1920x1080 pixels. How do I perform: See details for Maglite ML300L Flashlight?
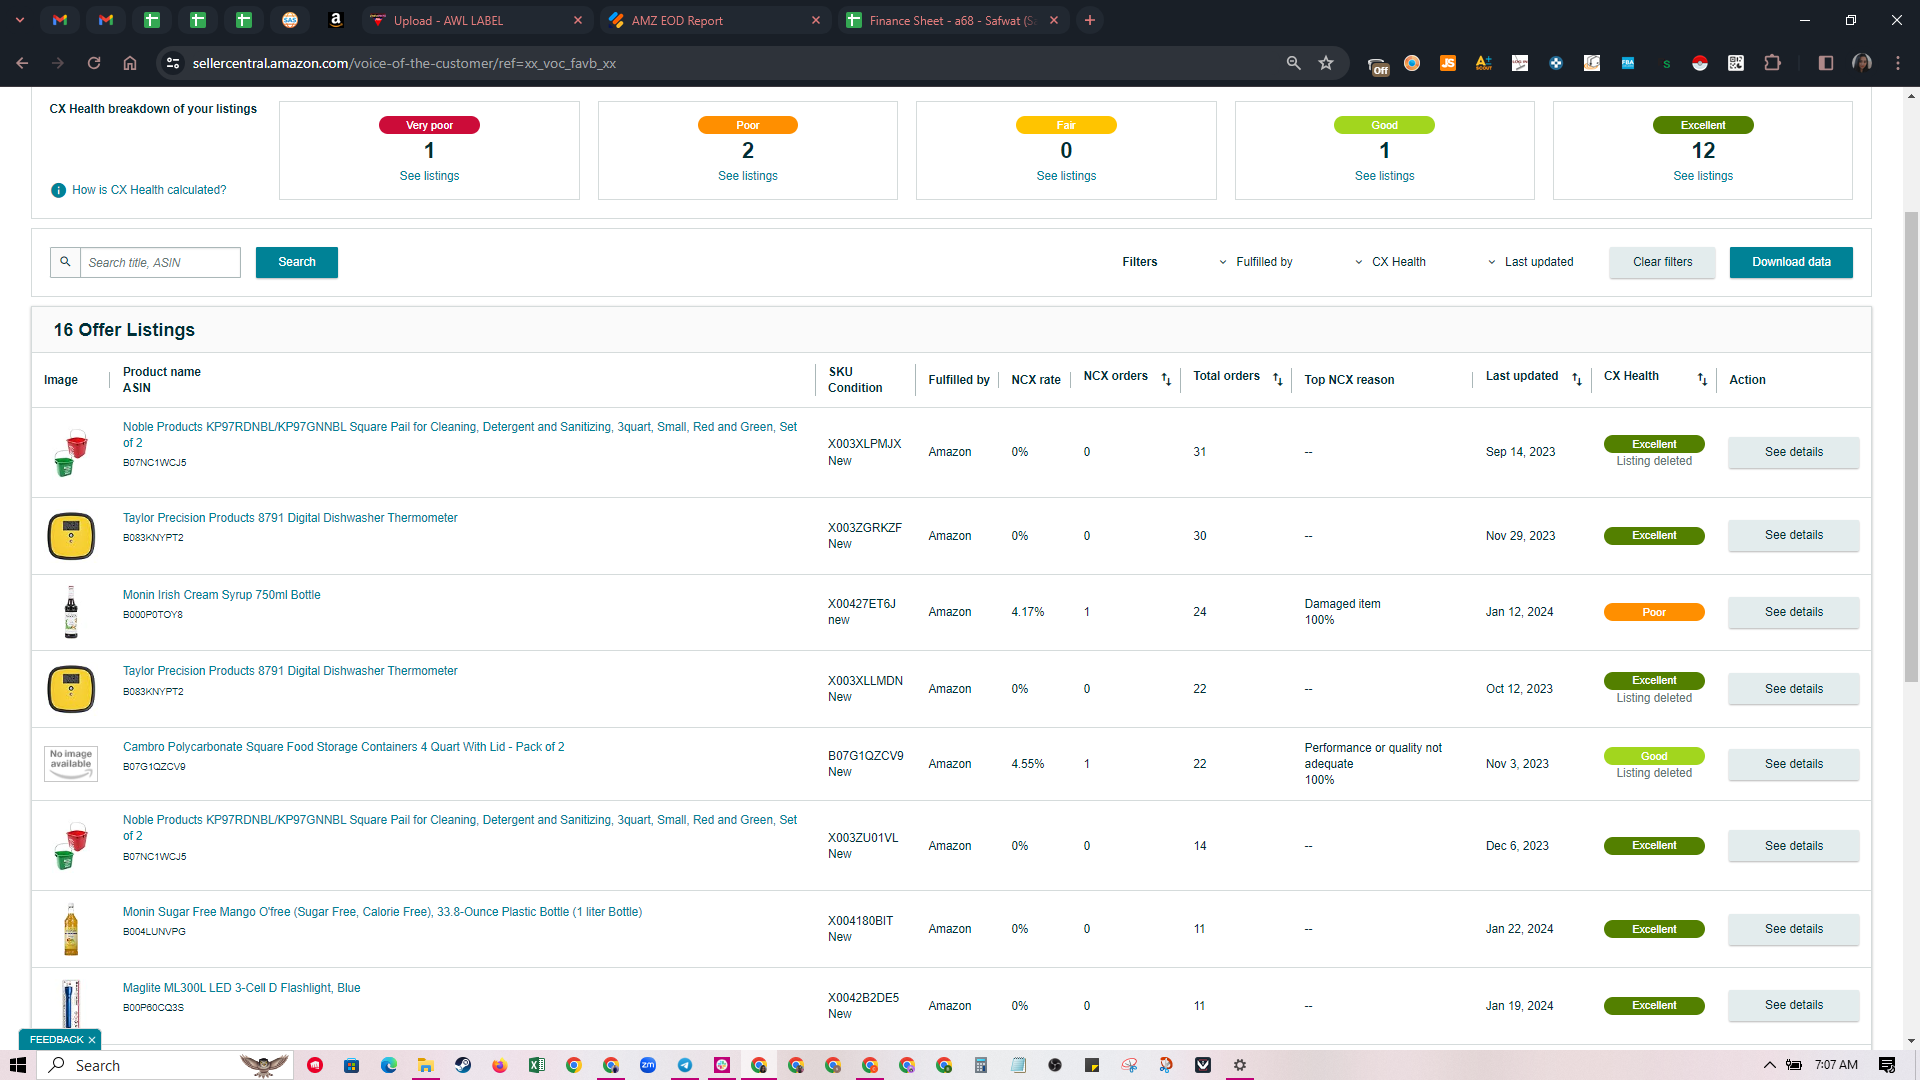(x=1793, y=1005)
